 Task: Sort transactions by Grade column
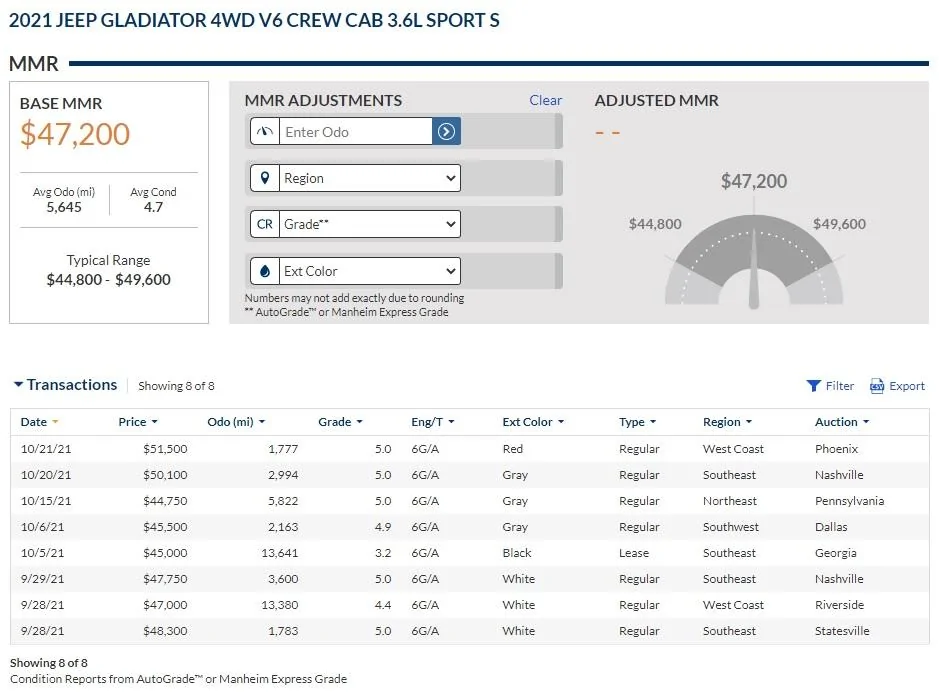pyautogui.click(x=340, y=422)
